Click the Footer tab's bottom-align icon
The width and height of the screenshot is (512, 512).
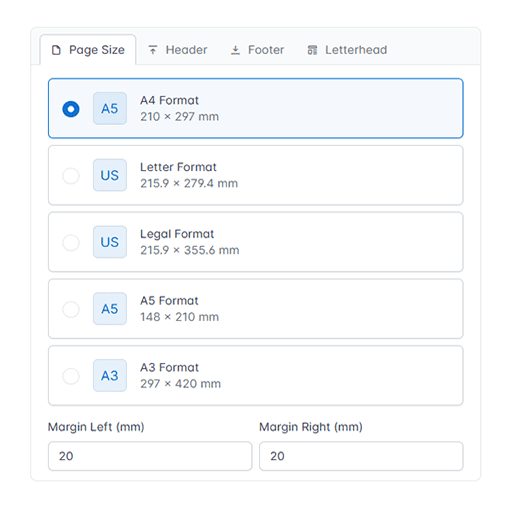point(235,50)
